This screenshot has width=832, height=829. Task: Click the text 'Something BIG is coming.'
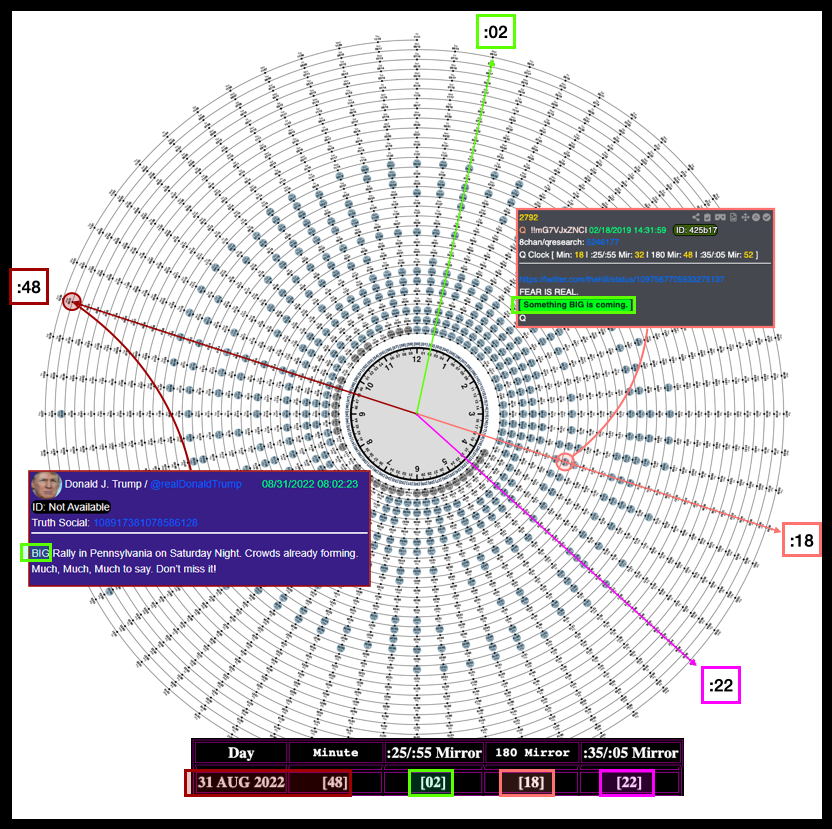click(x=575, y=305)
